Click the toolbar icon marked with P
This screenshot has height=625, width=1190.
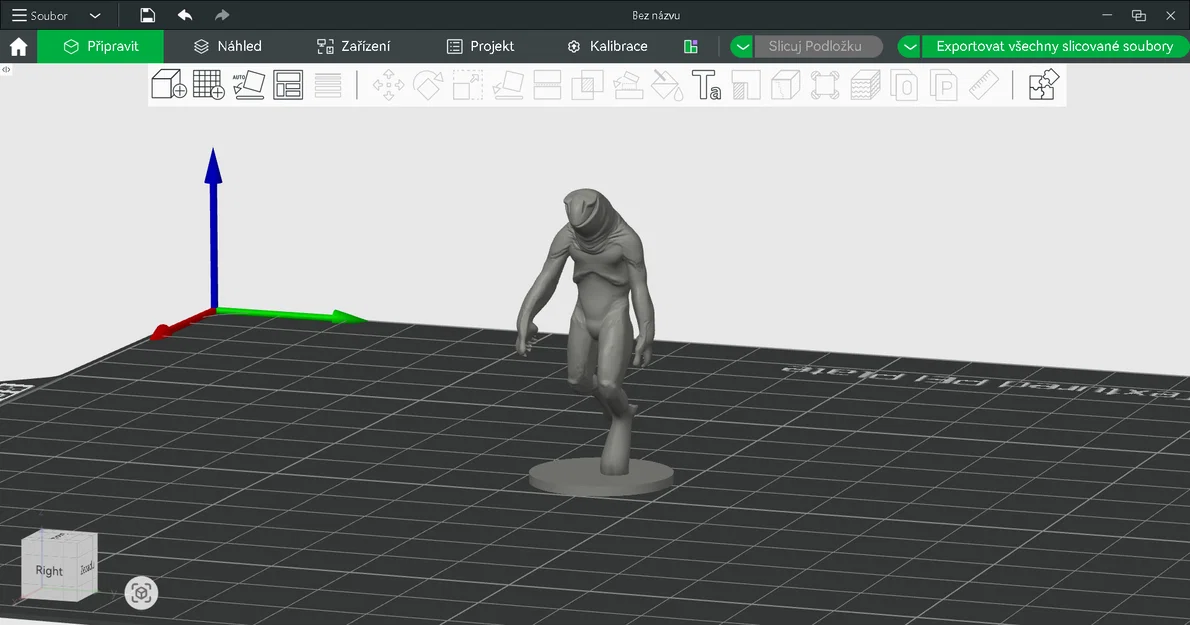[x=944, y=85]
